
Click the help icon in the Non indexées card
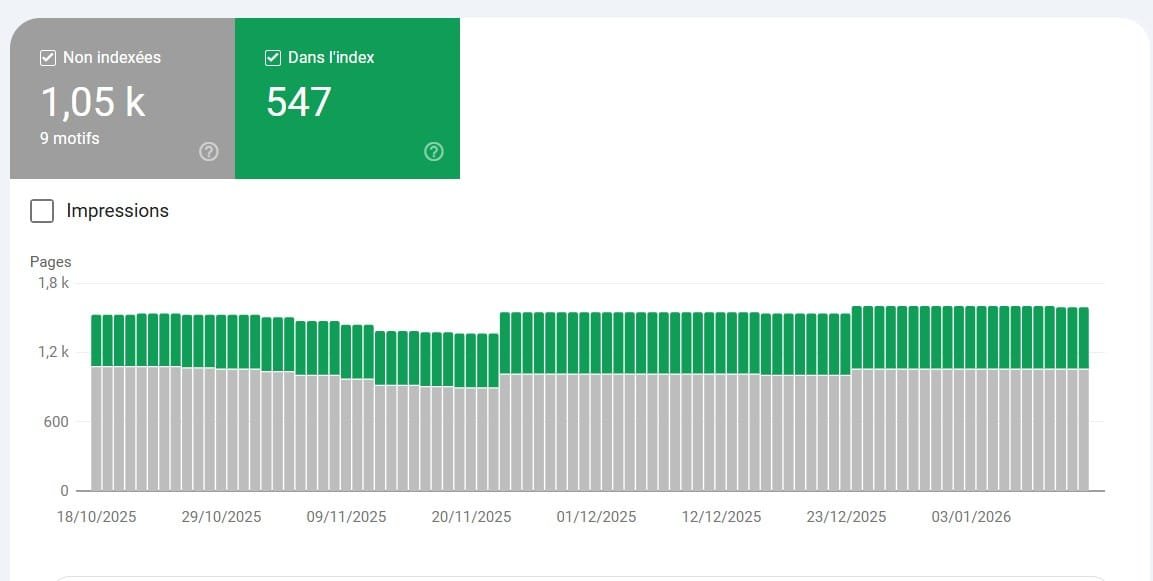tap(208, 152)
